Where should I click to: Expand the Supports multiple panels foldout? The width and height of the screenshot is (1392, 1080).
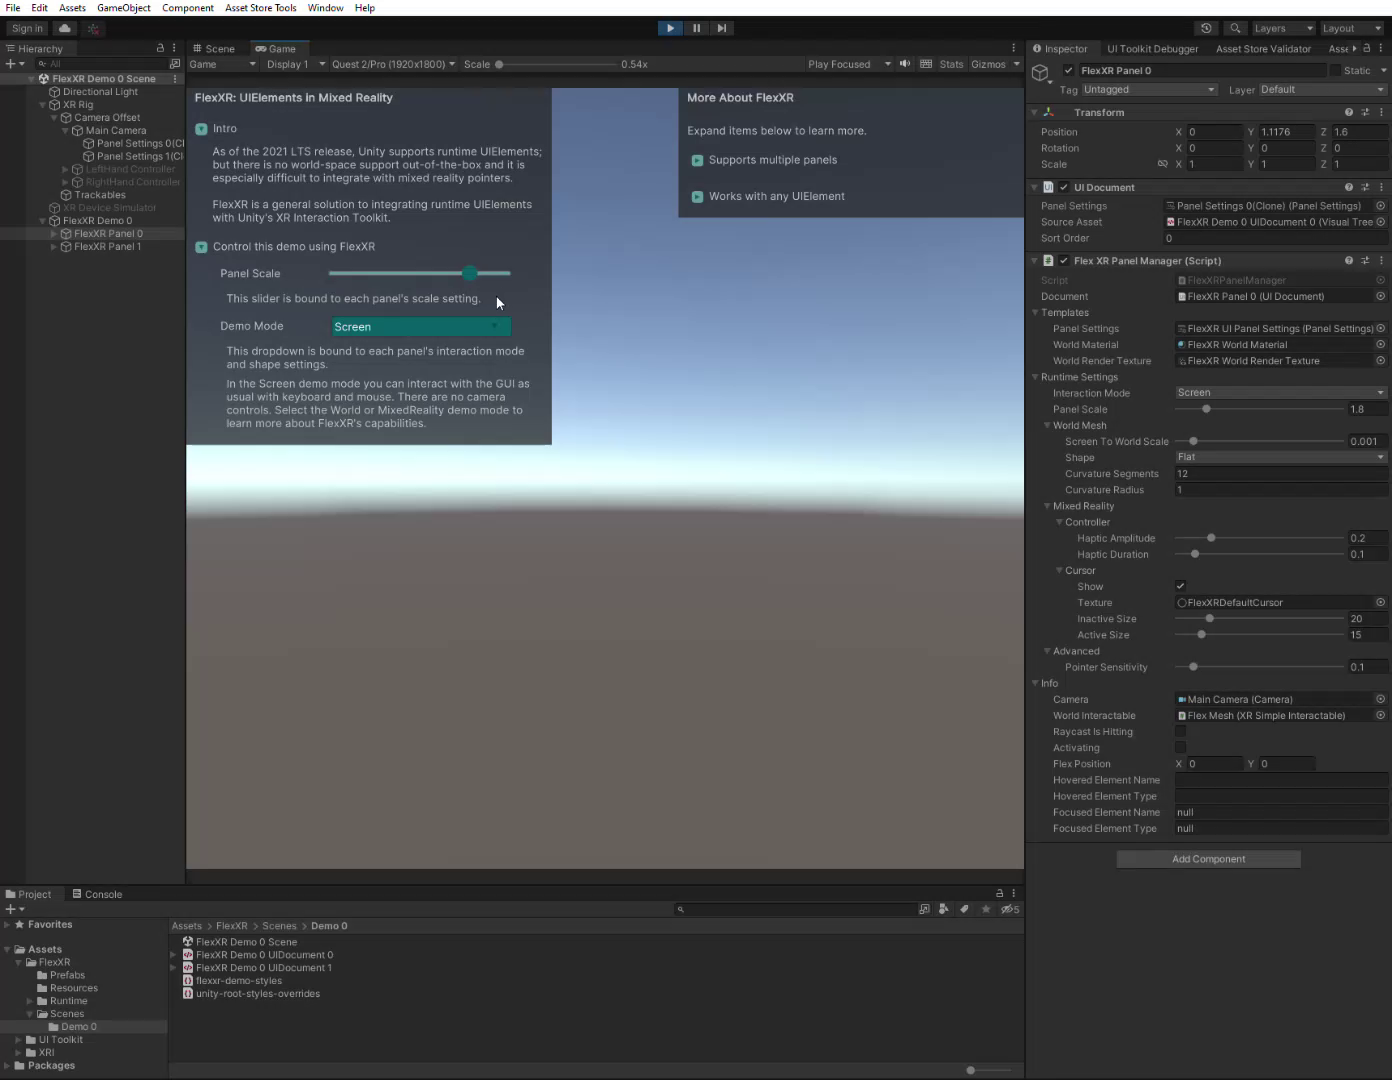tap(697, 160)
